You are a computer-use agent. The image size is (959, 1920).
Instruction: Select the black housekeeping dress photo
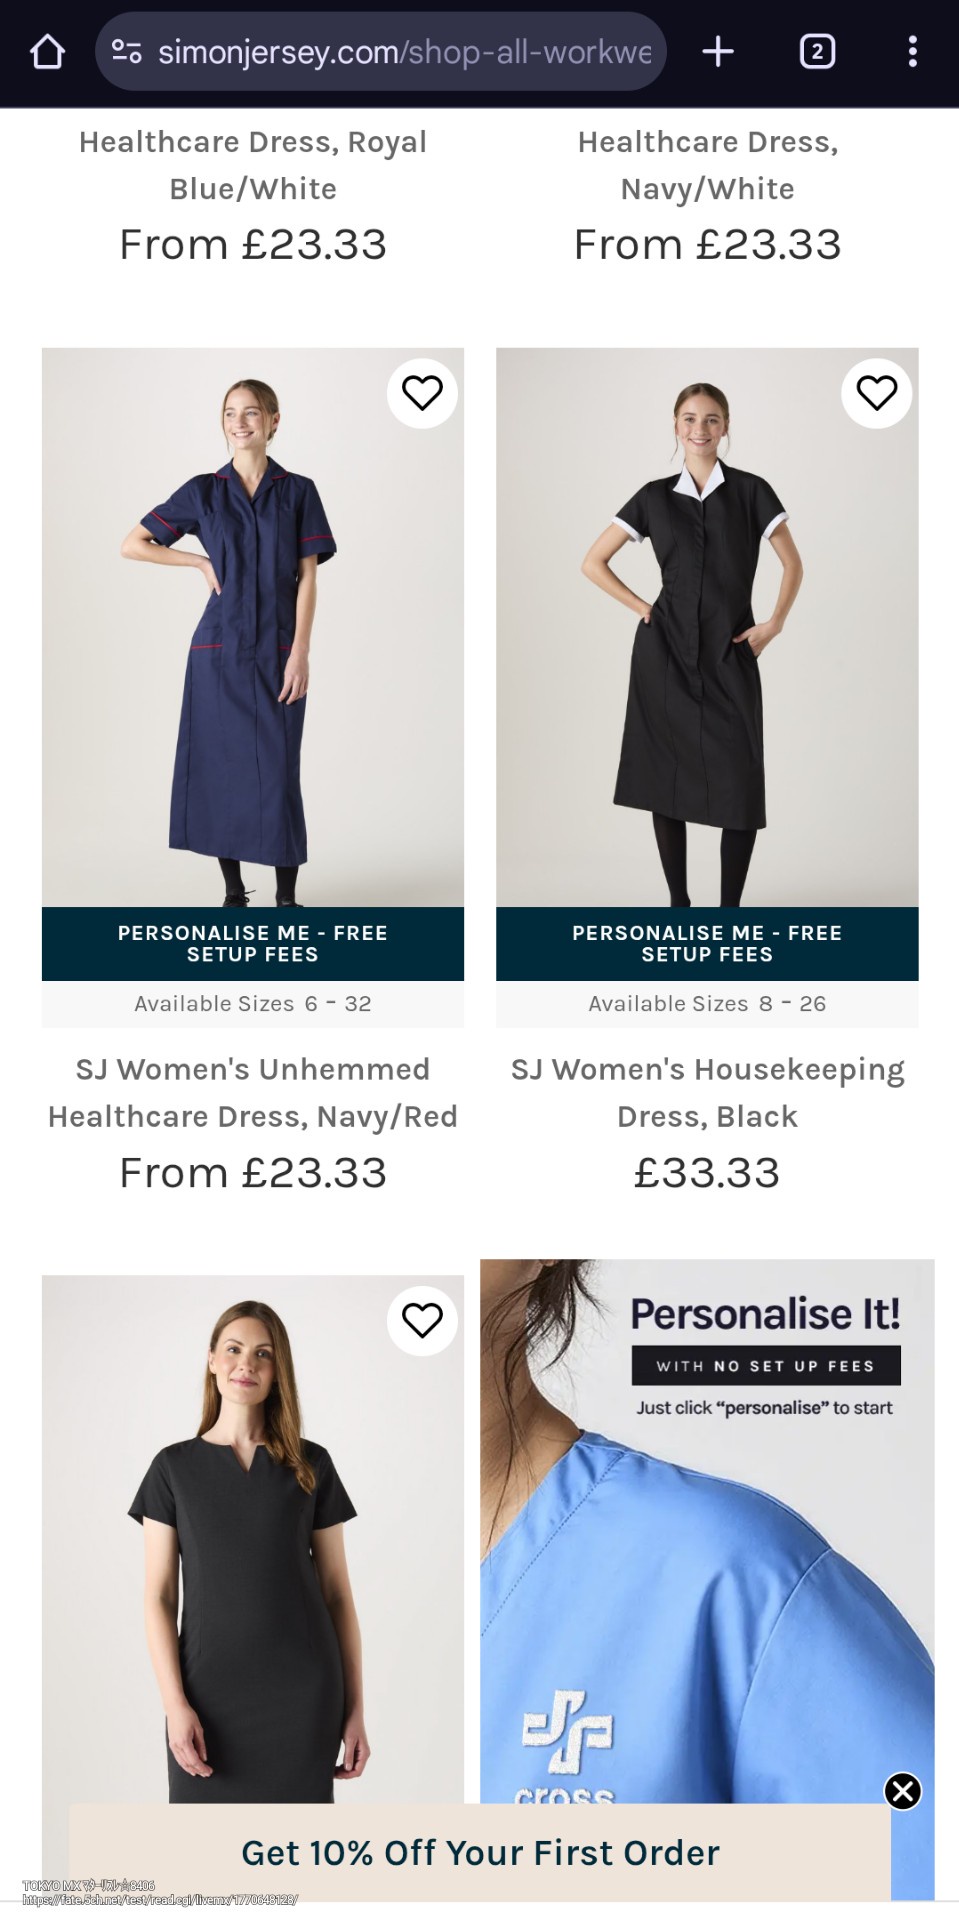point(707,627)
